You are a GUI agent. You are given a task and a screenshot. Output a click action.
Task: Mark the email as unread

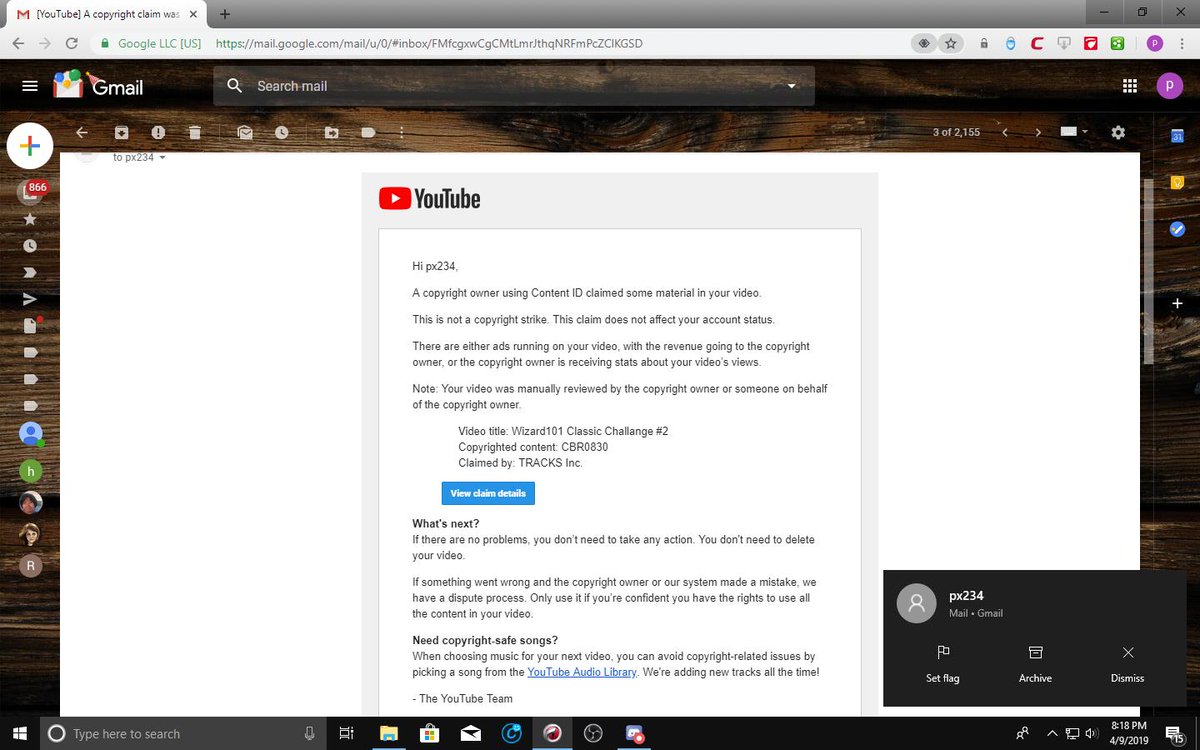tap(245, 132)
